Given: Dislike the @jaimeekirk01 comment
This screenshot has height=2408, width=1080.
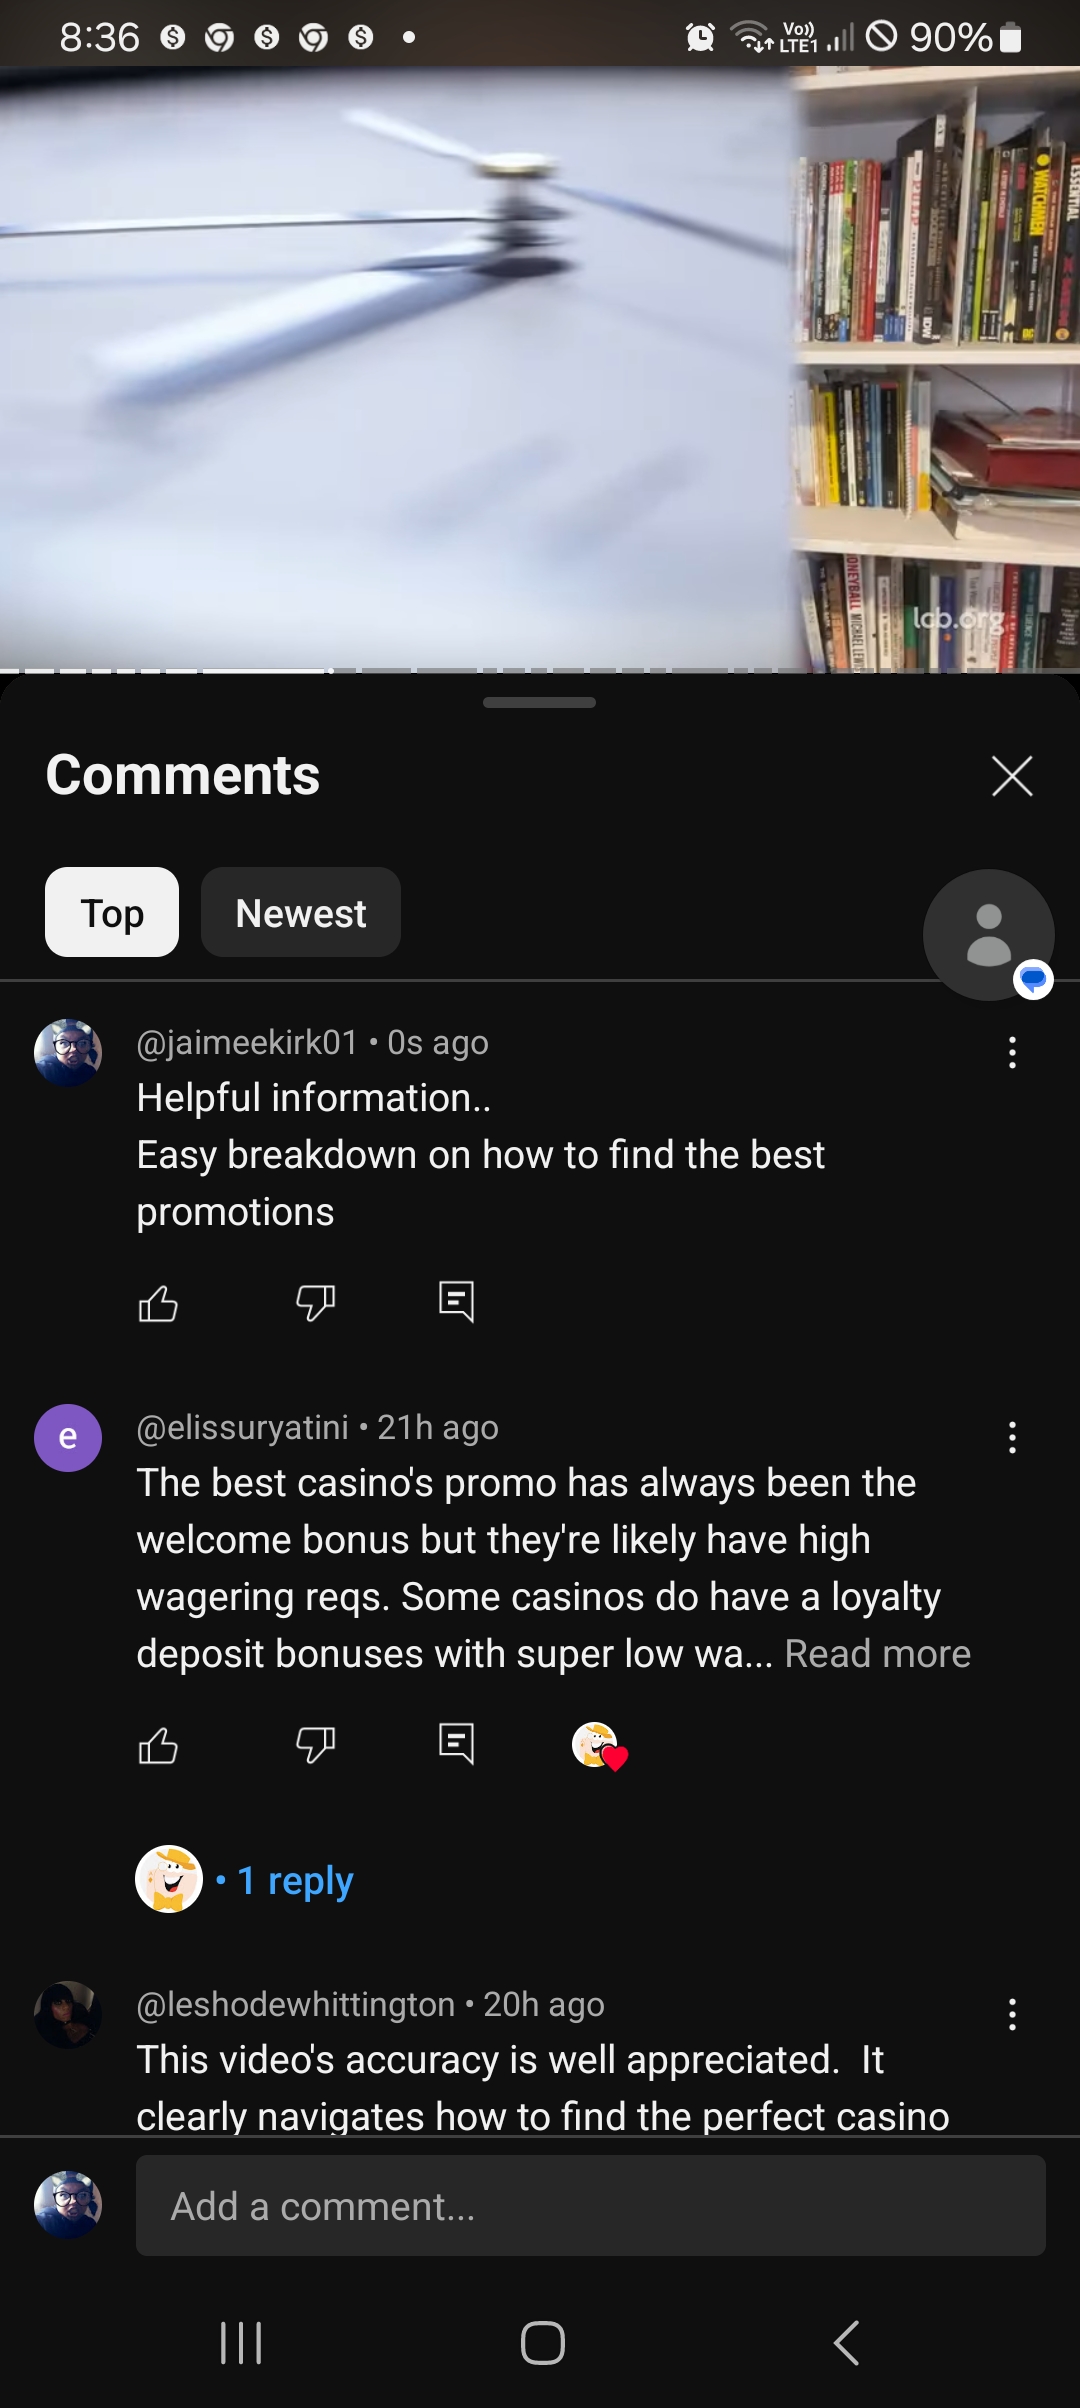Looking at the screenshot, I should [315, 1303].
